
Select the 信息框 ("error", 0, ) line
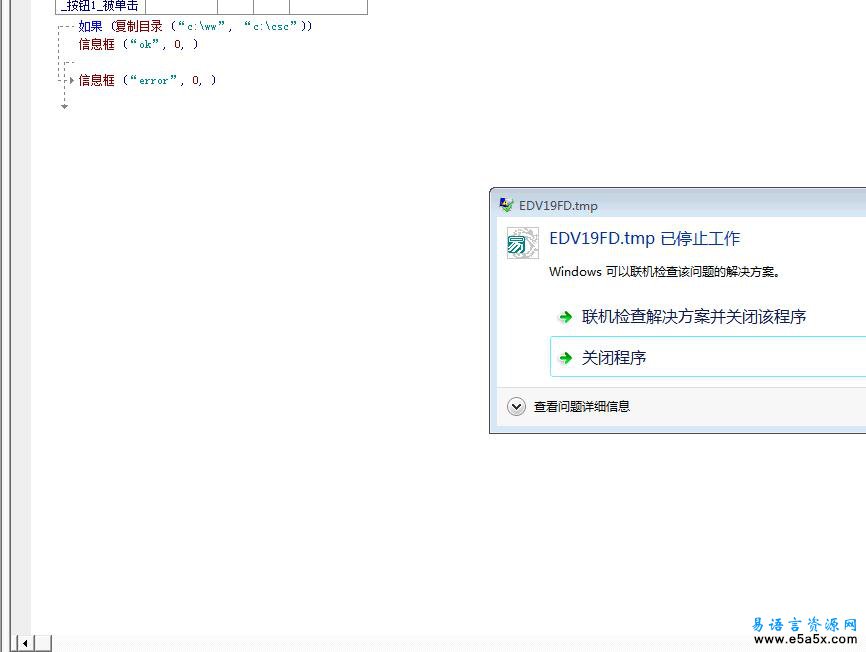147,80
